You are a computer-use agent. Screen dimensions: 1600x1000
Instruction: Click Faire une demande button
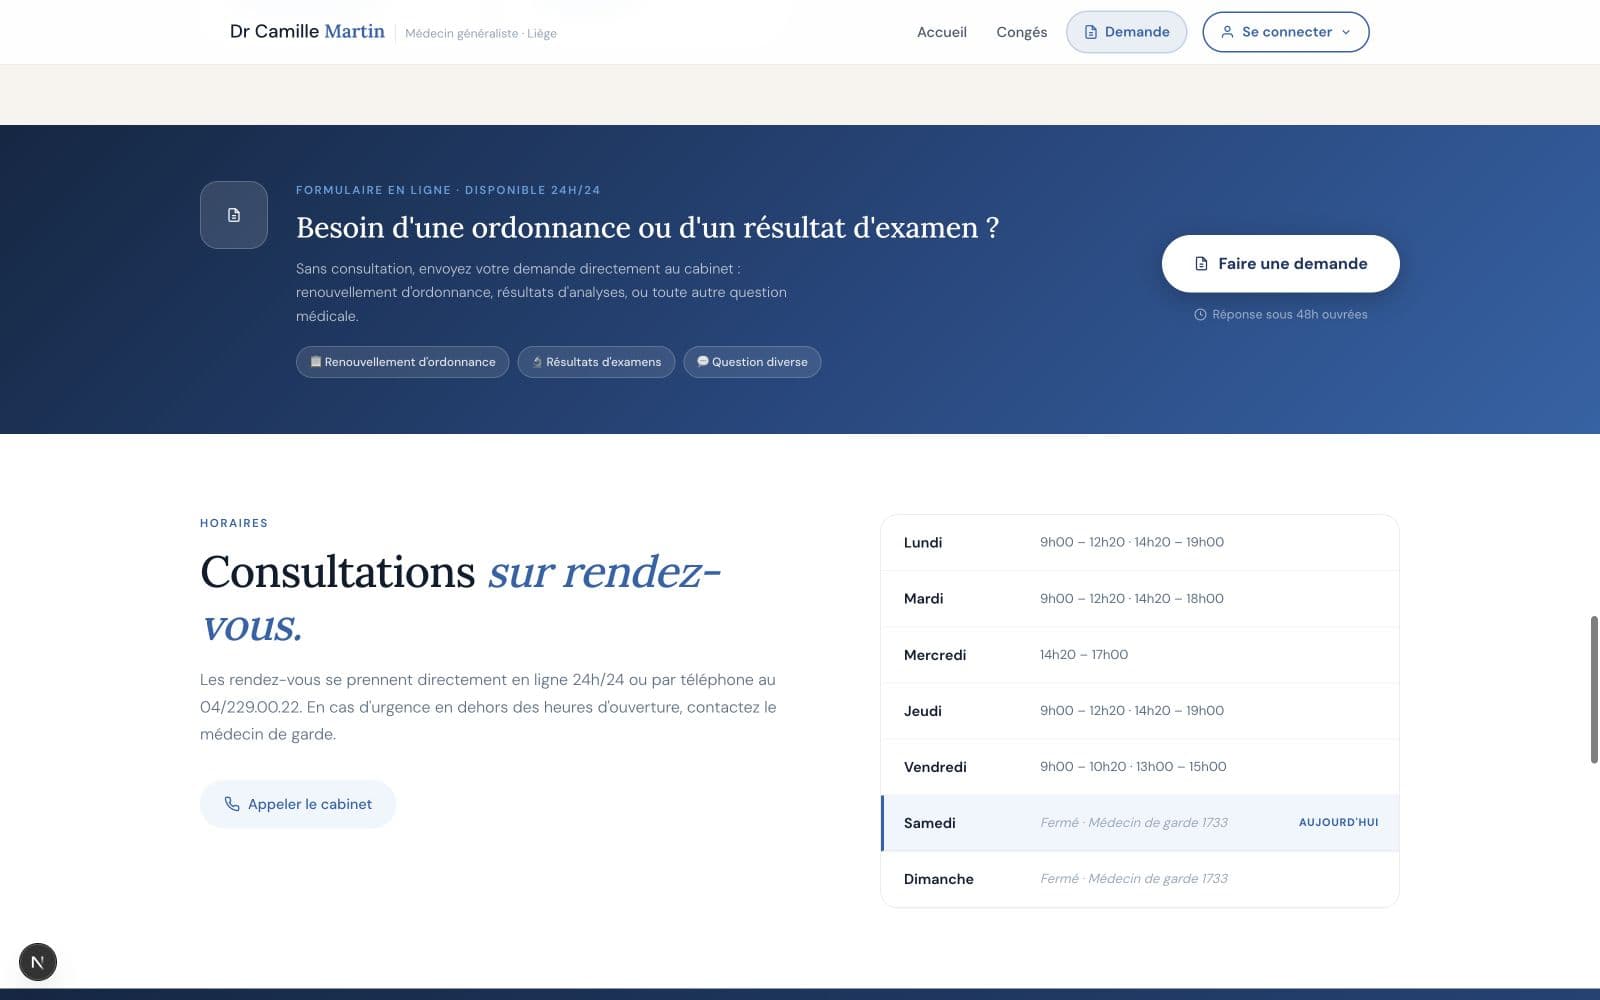pyautogui.click(x=1280, y=264)
